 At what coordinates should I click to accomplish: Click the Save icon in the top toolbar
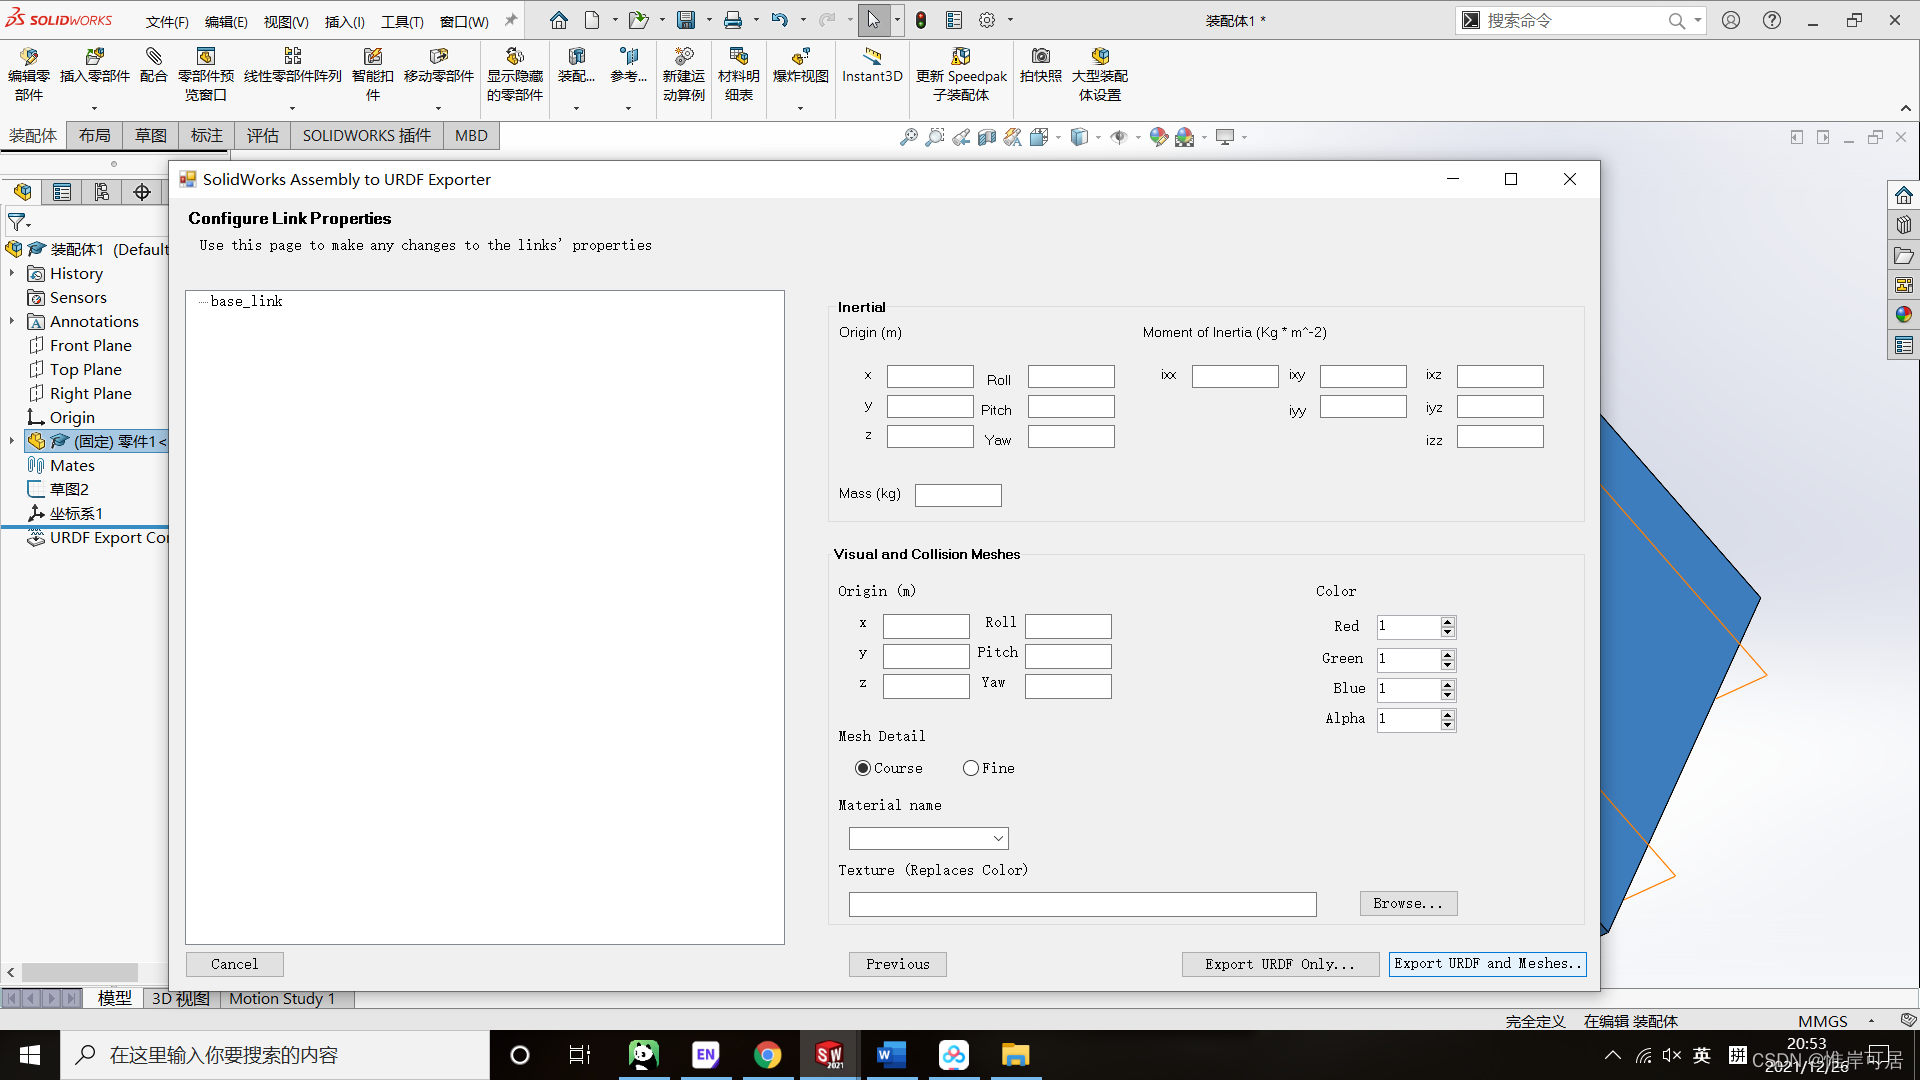(x=686, y=20)
